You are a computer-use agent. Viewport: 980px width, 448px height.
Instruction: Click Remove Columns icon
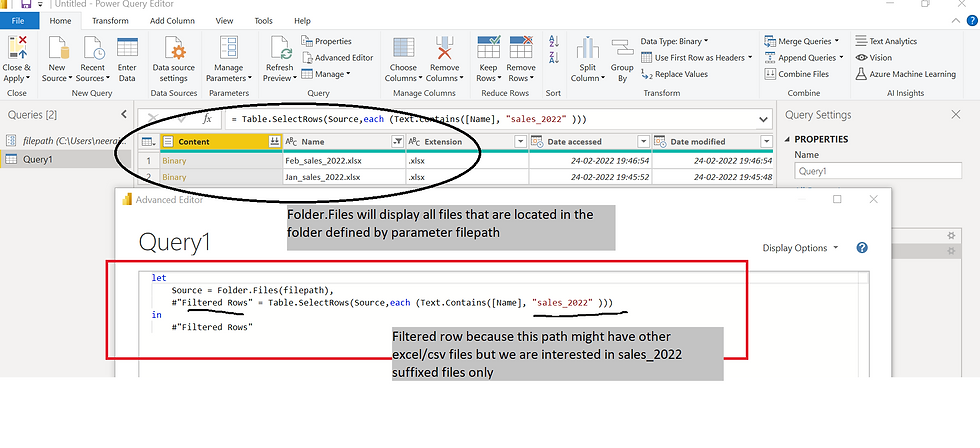[444, 48]
